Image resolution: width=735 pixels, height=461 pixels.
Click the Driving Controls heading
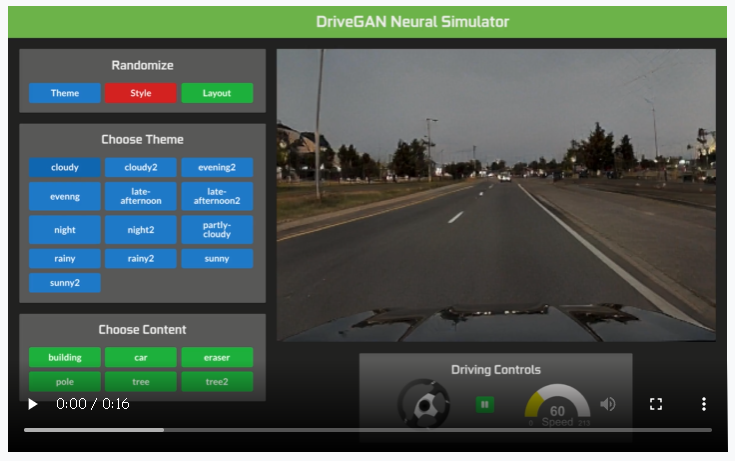496,370
